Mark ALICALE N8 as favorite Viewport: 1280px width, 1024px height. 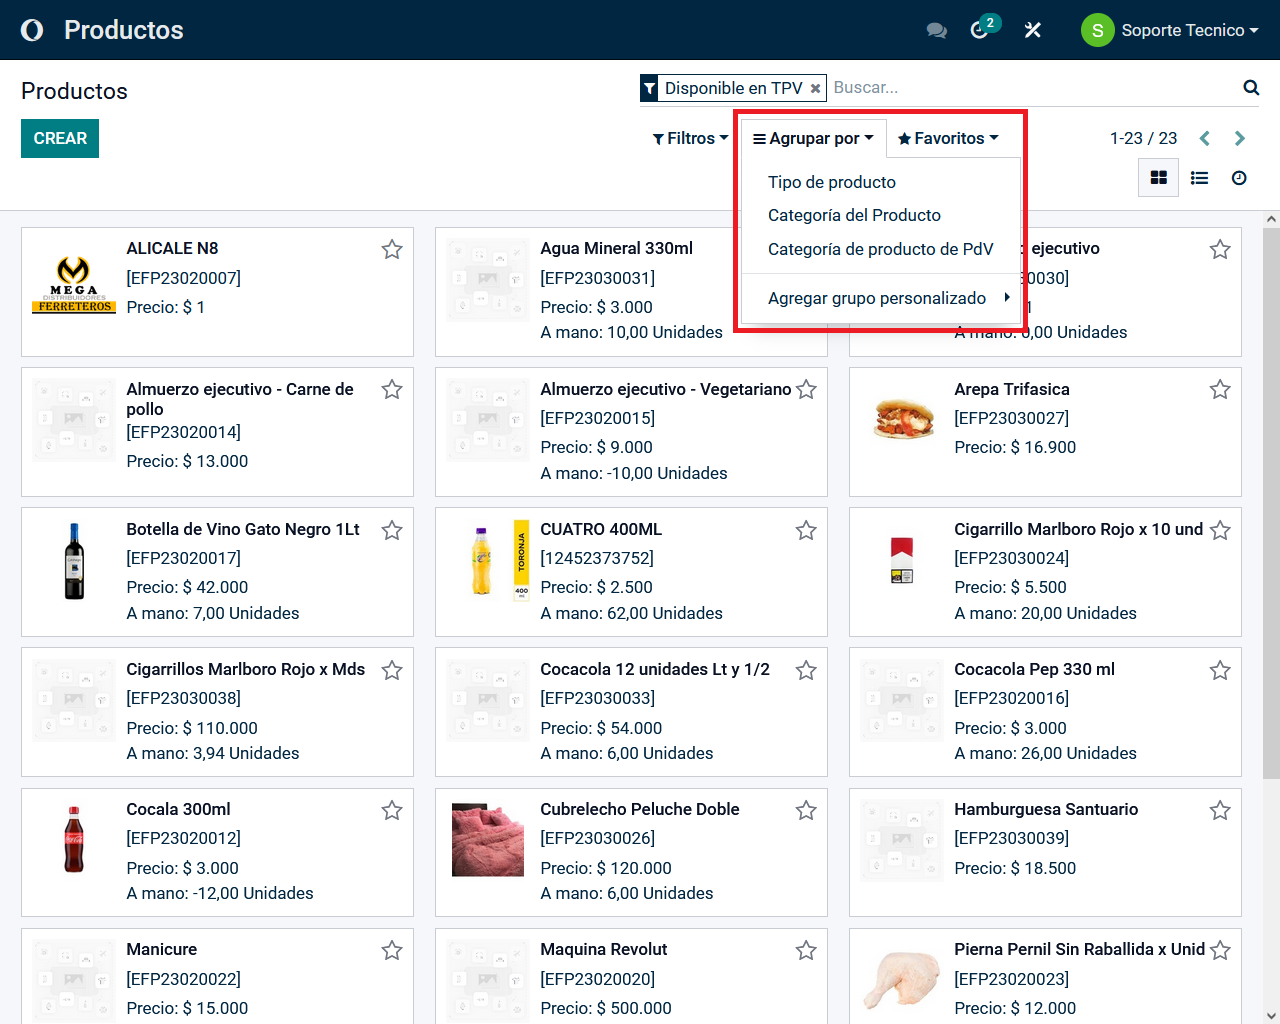(392, 249)
